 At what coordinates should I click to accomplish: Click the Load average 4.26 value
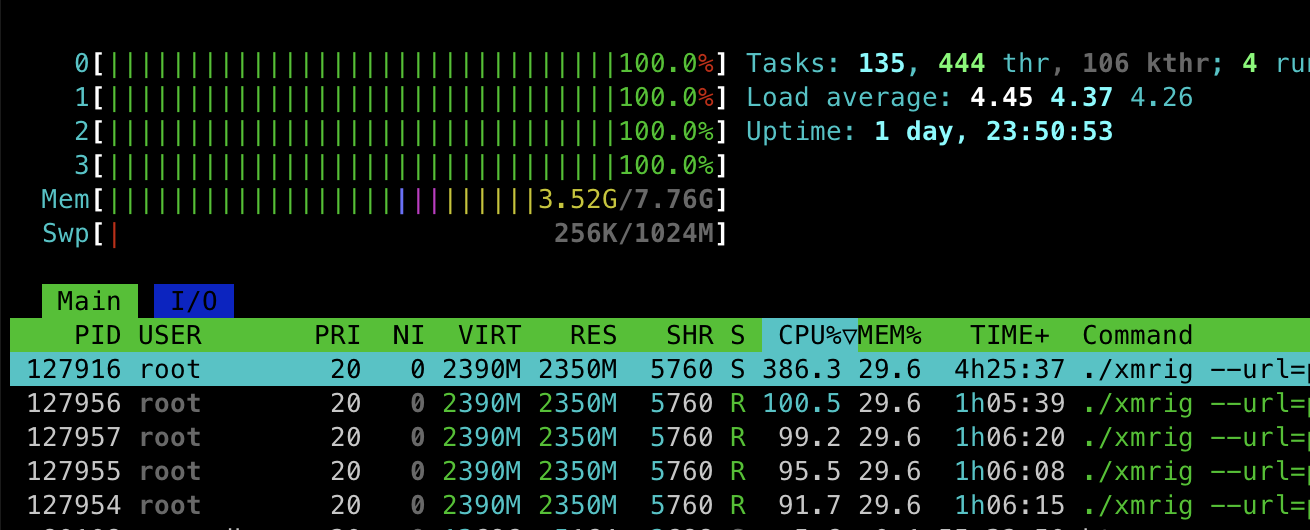(x=1162, y=98)
